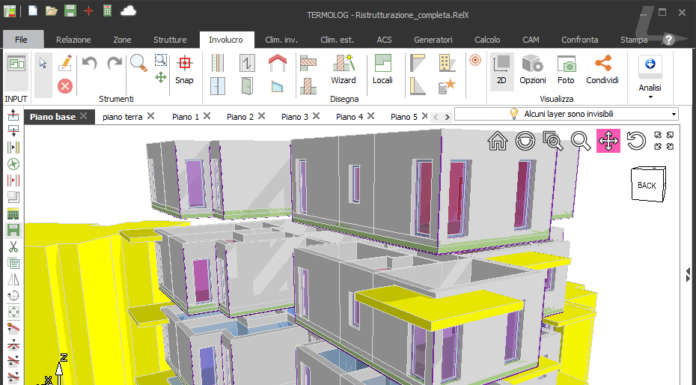Toggle the orbit rotation view button
This screenshot has width=696, height=385.
[525, 141]
